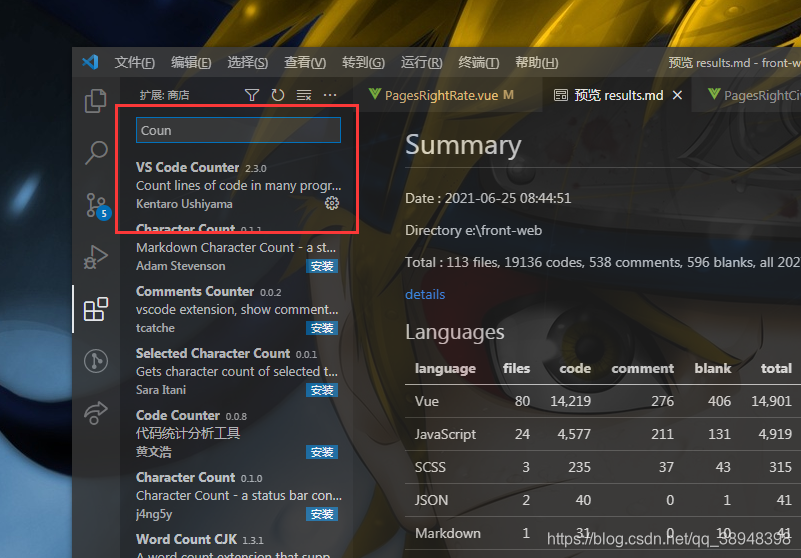Select VS Code Counter extension entry

tap(238, 185)
